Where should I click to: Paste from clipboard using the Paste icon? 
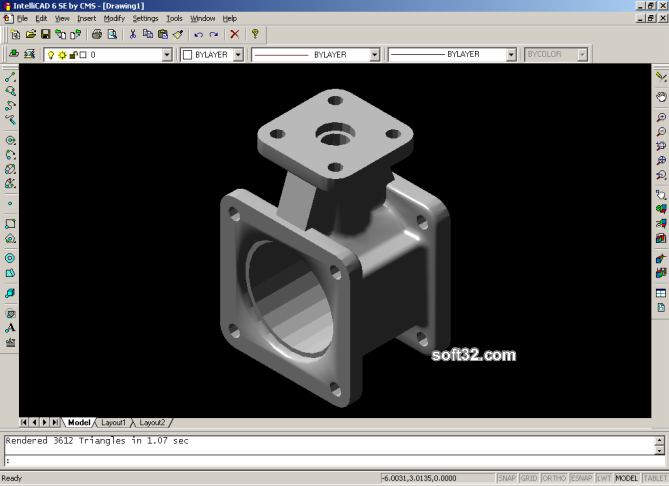point(163,35)
